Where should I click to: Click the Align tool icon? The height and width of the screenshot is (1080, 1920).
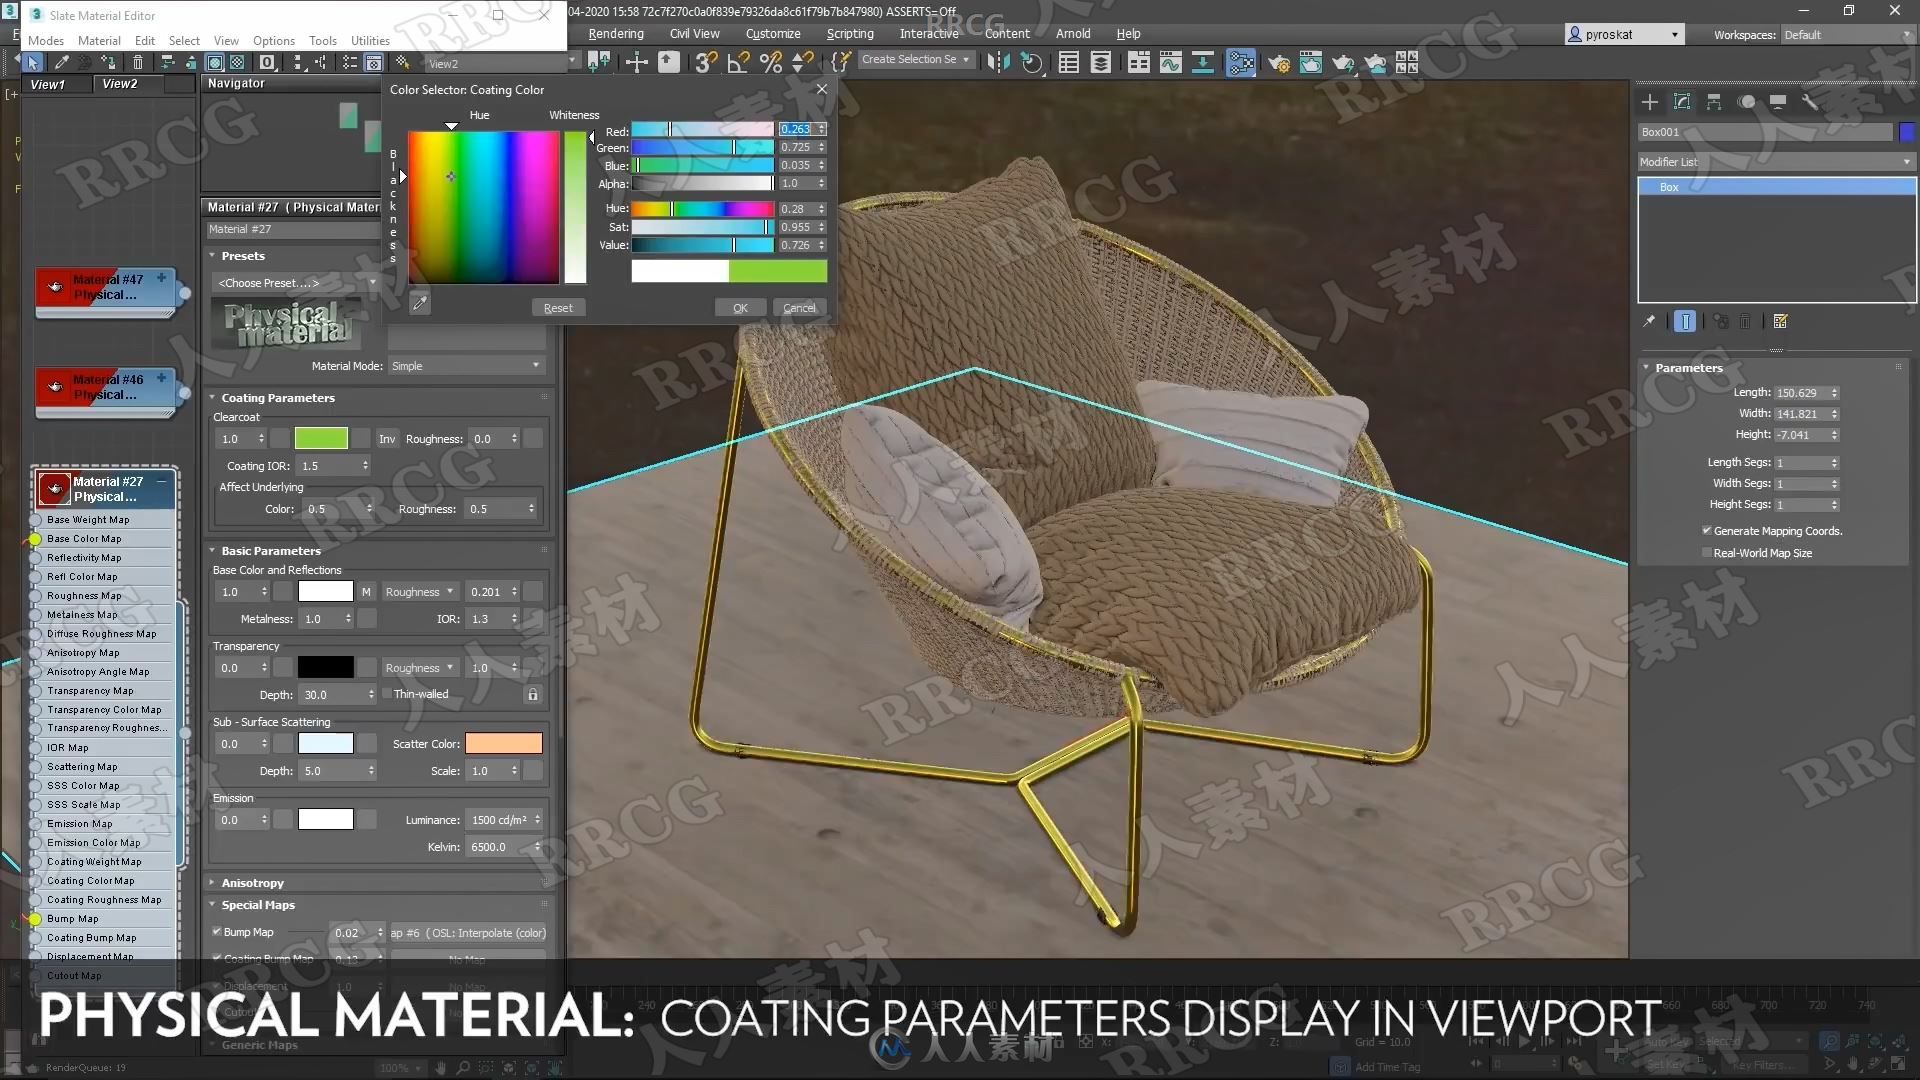[x=1031, y=62]
